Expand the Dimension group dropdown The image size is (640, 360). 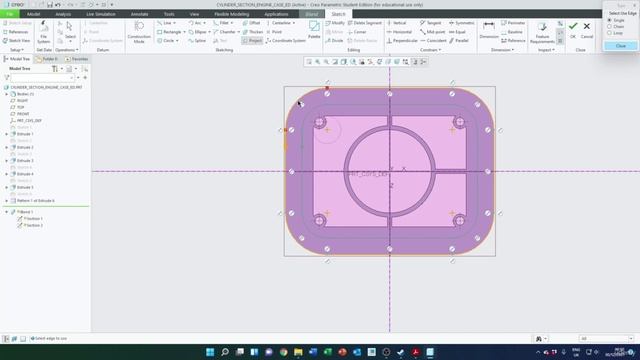[502, 50]
